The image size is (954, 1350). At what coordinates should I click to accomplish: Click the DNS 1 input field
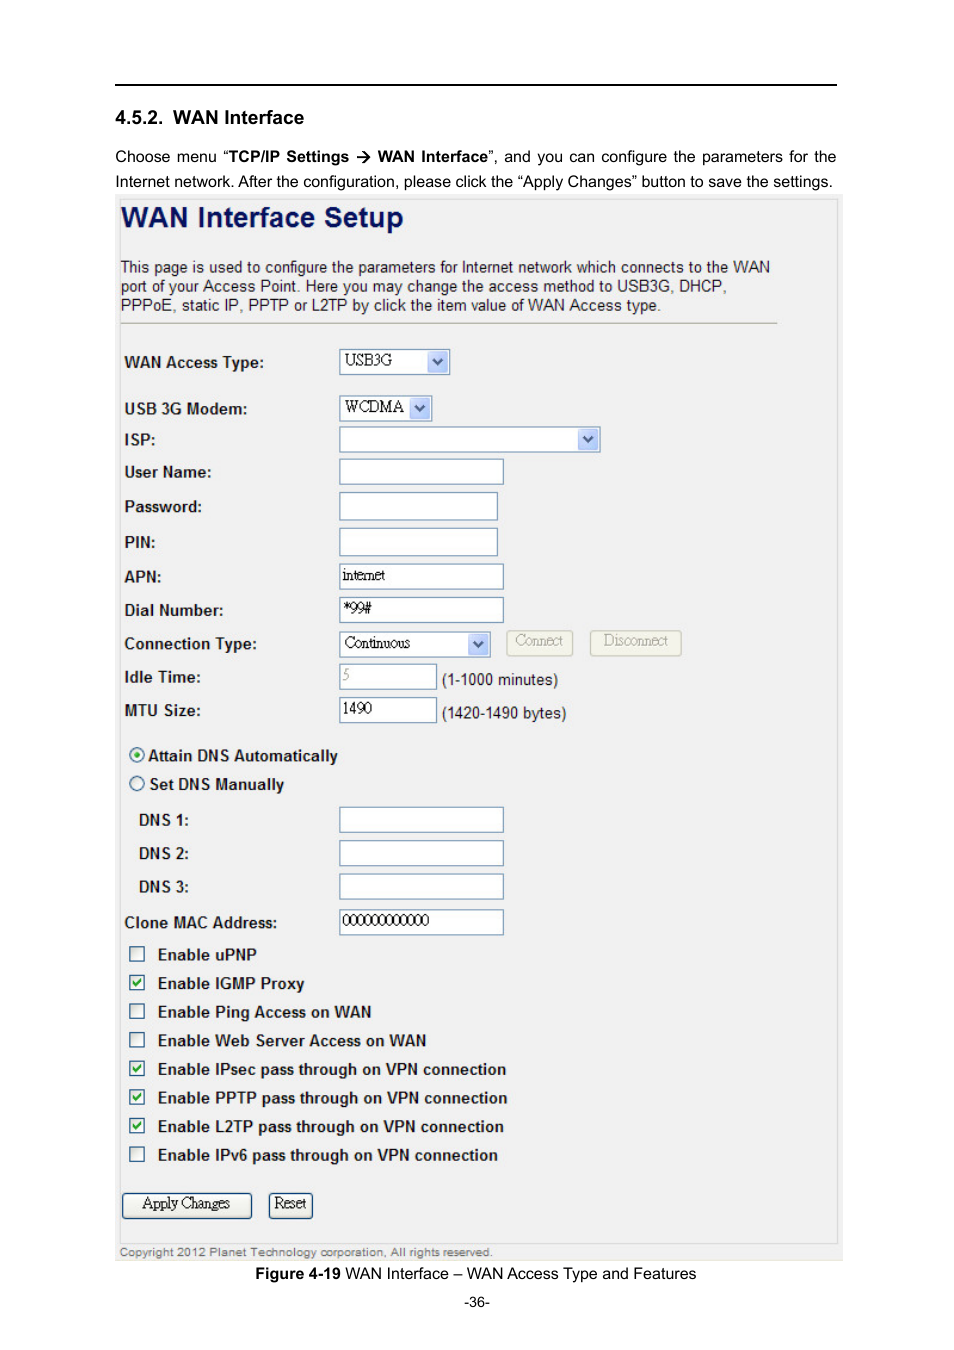coord(421,820)
